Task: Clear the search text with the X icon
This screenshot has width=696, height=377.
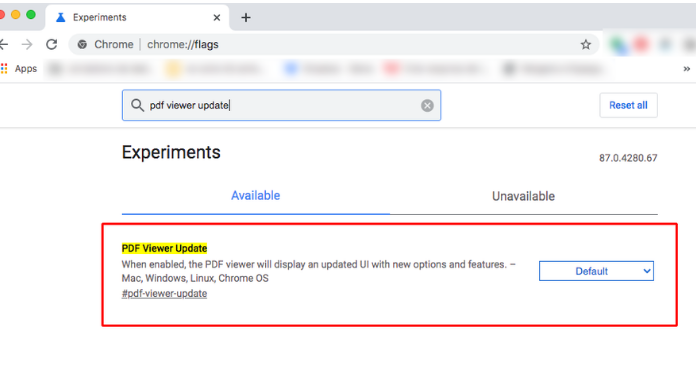Action: point(427,105)
